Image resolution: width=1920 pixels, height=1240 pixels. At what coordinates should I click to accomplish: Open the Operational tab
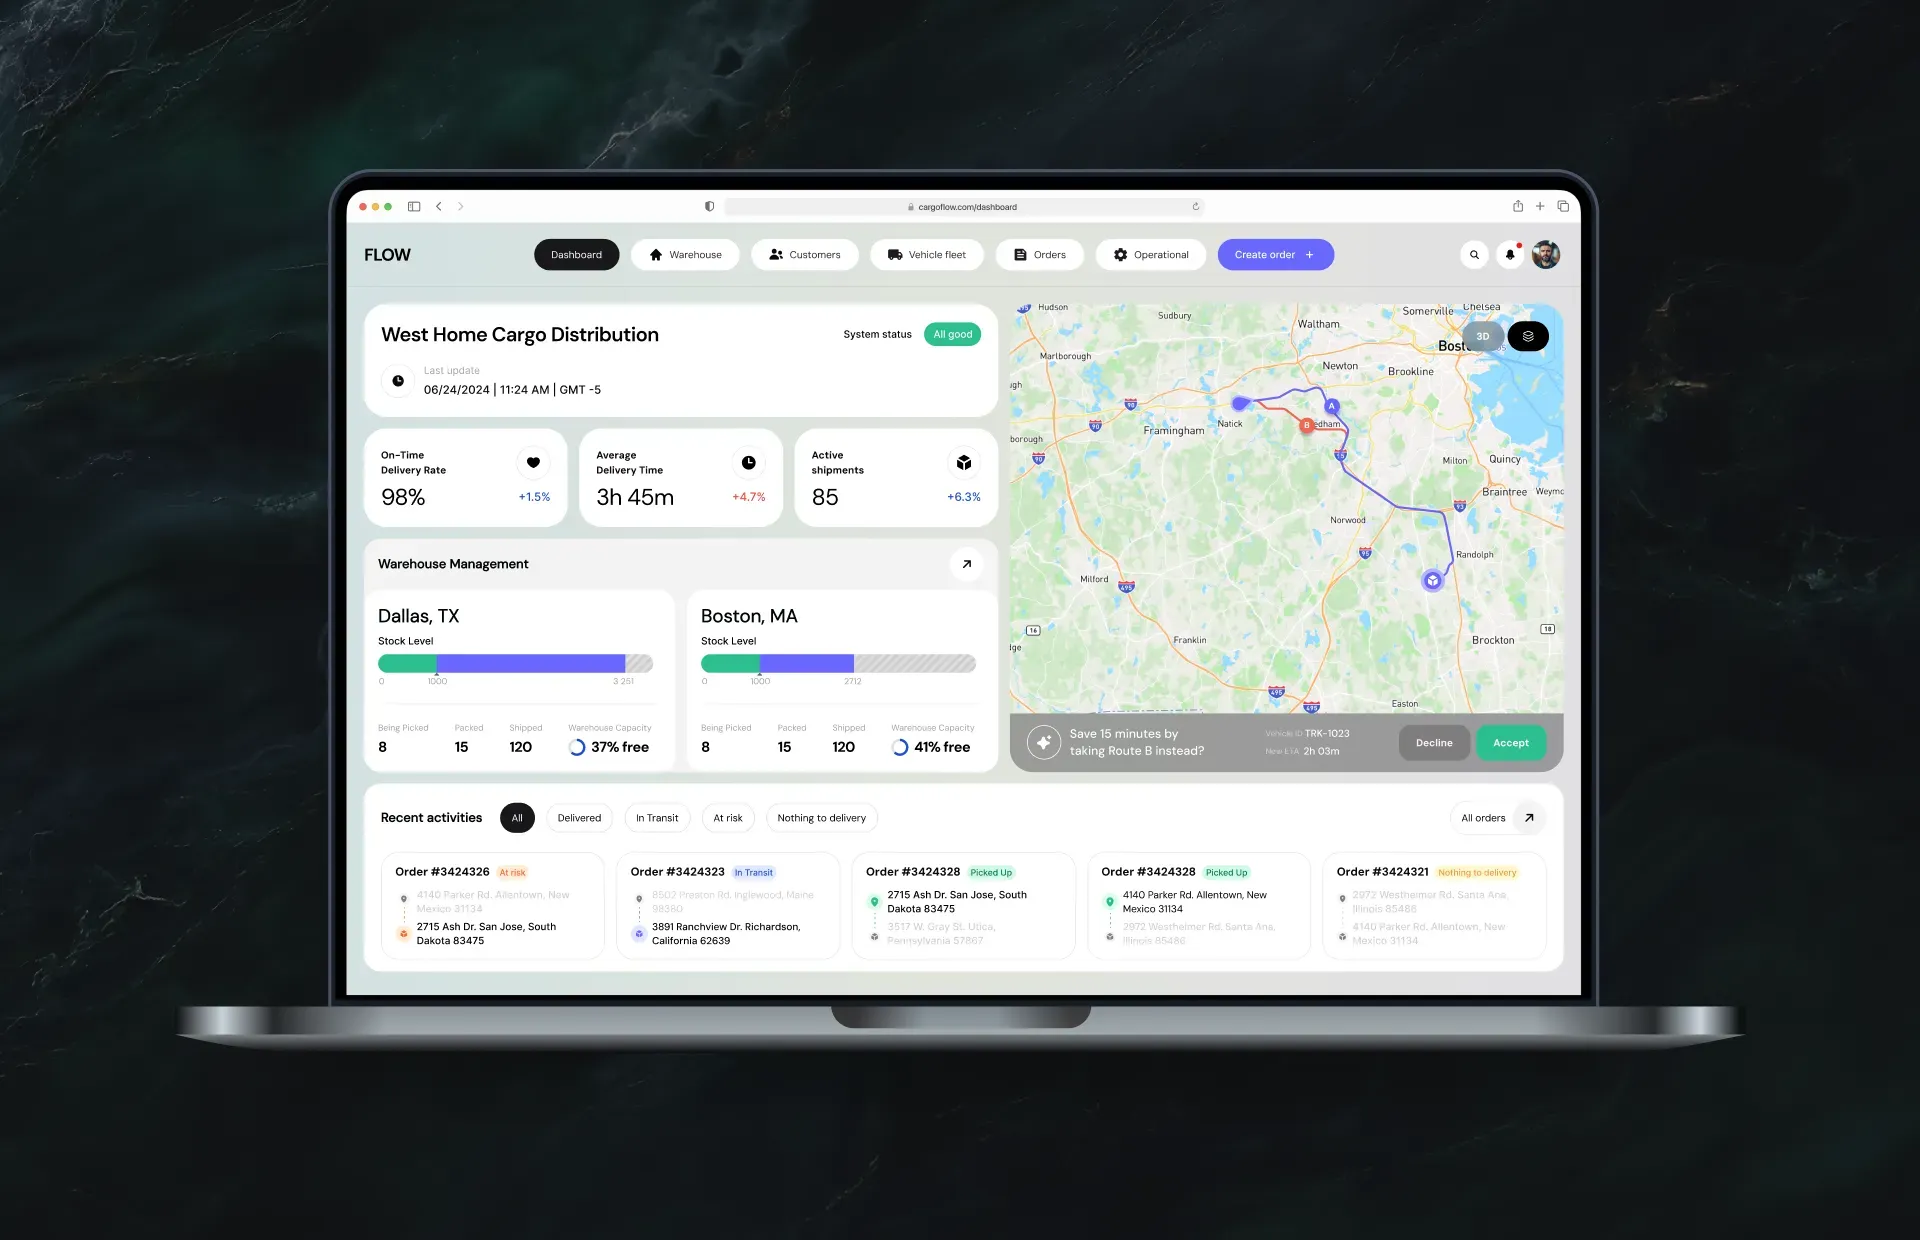click(1151, 255)
